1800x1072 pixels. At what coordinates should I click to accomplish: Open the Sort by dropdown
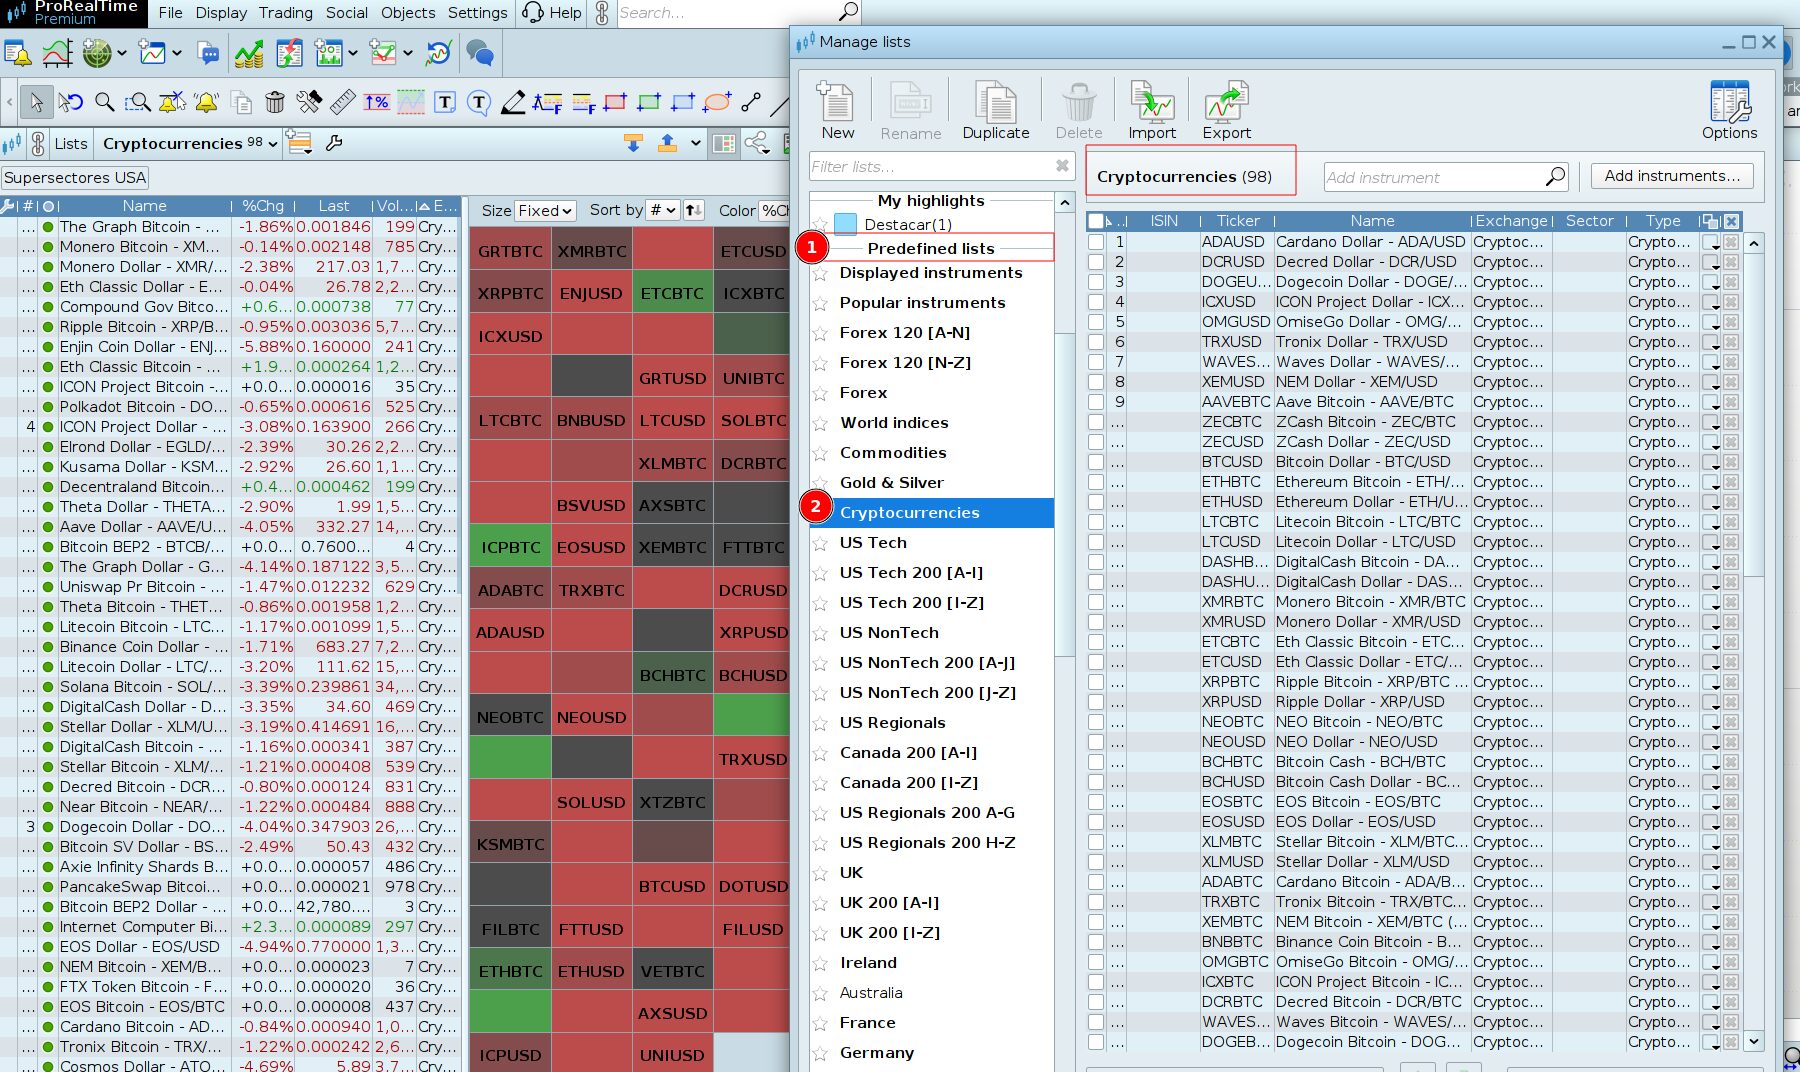(x=663, y=210)
